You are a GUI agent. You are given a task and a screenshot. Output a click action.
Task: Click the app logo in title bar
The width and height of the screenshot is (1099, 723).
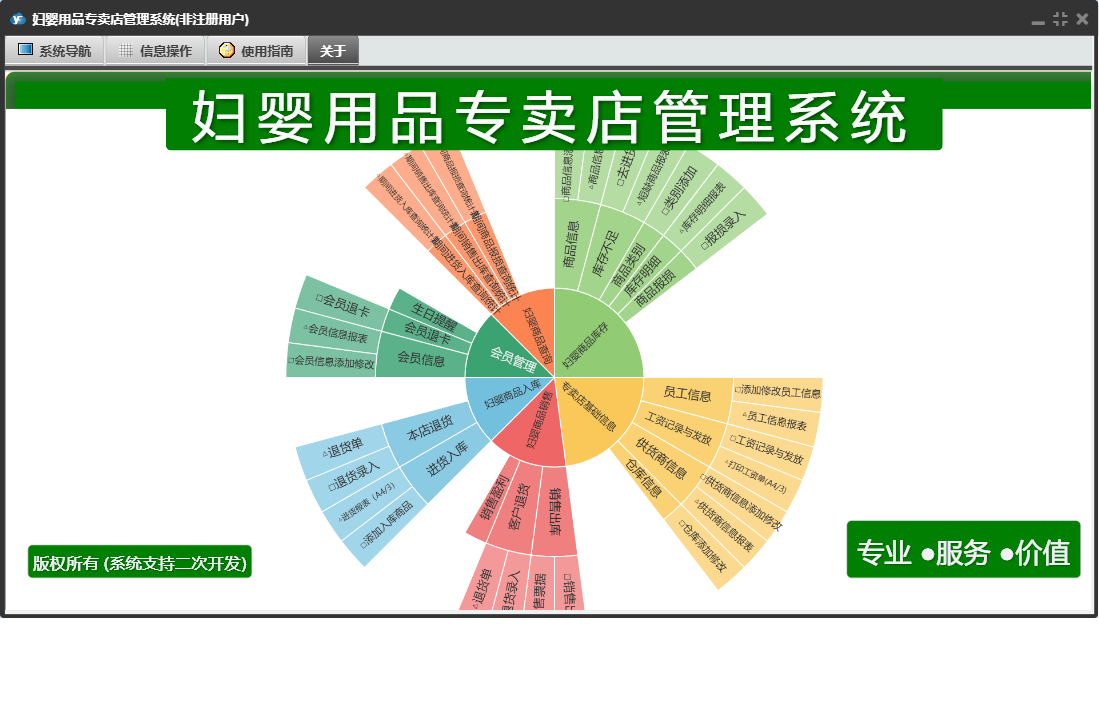point(18,19)
